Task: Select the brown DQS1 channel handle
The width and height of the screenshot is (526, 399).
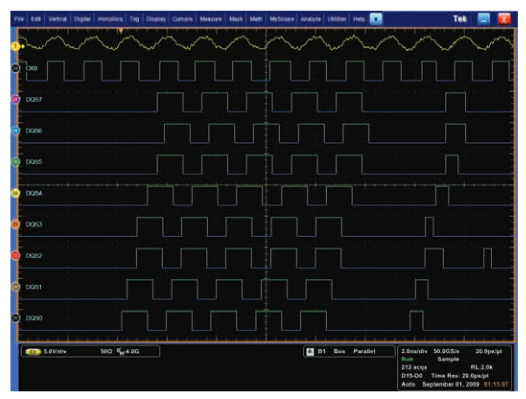Action: (15, 287)
